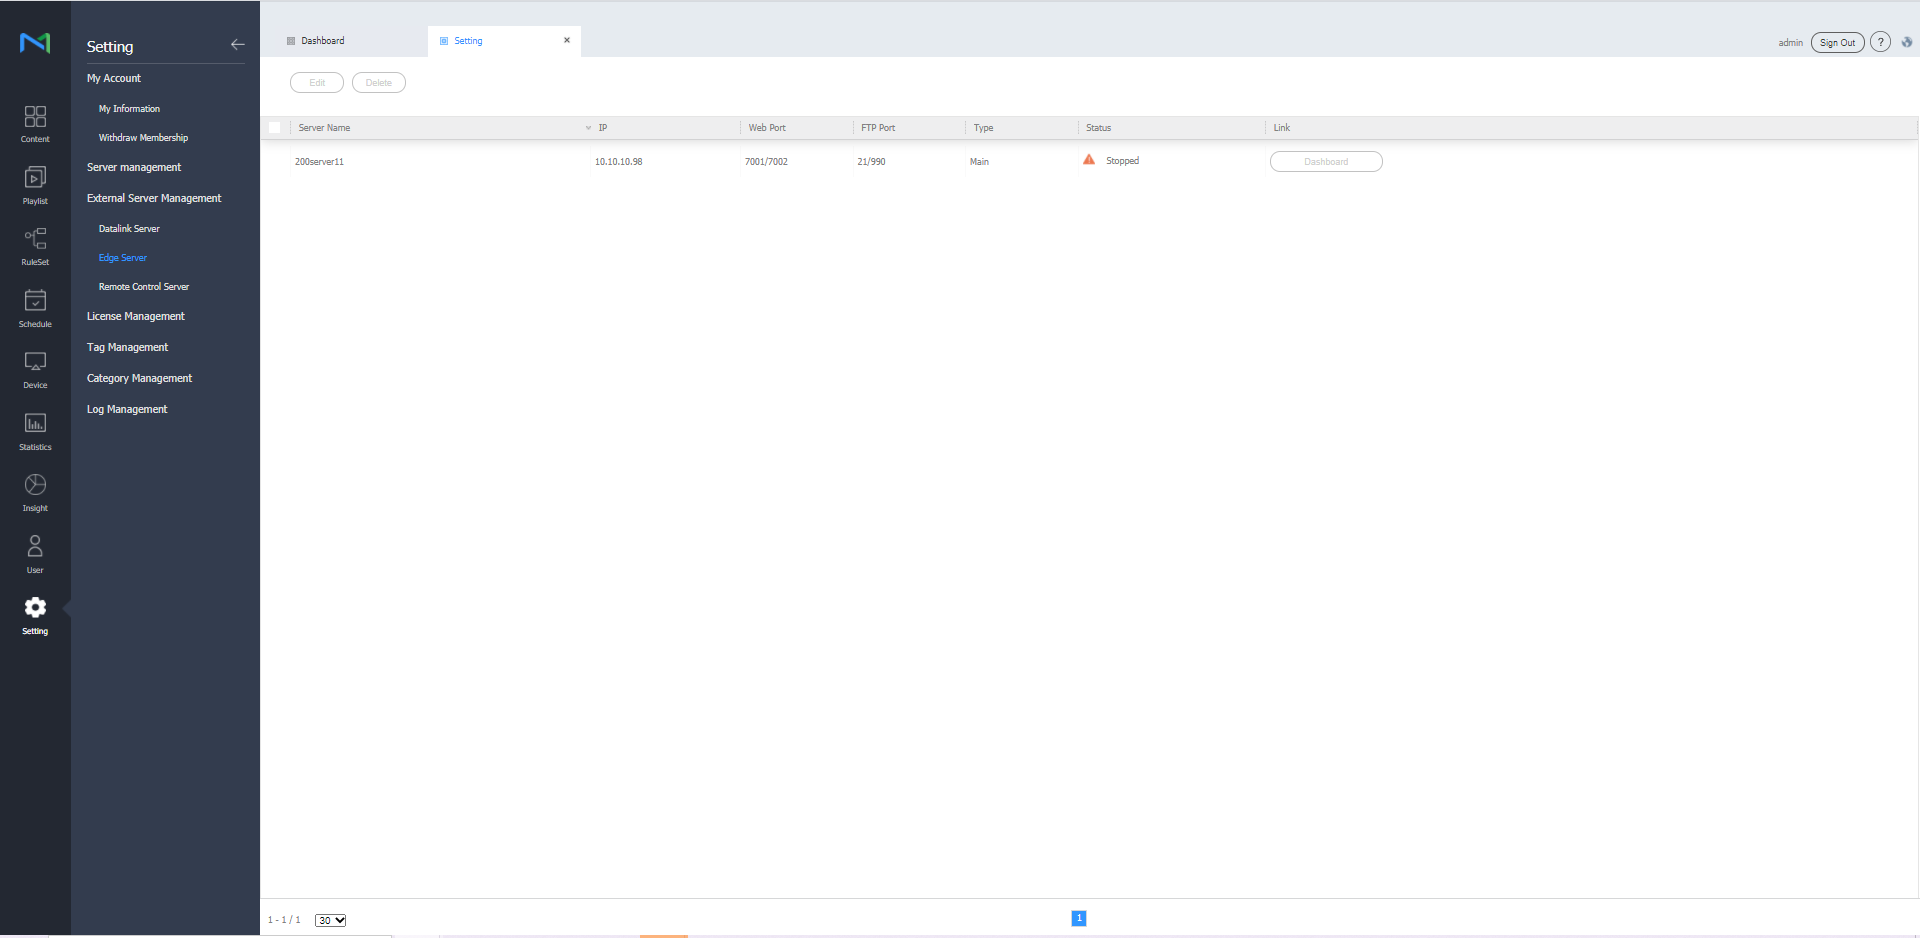This screenshot has height=938, width=1920.
Task: Open the Playlist section icon
Action: click(x=35, y=185)
